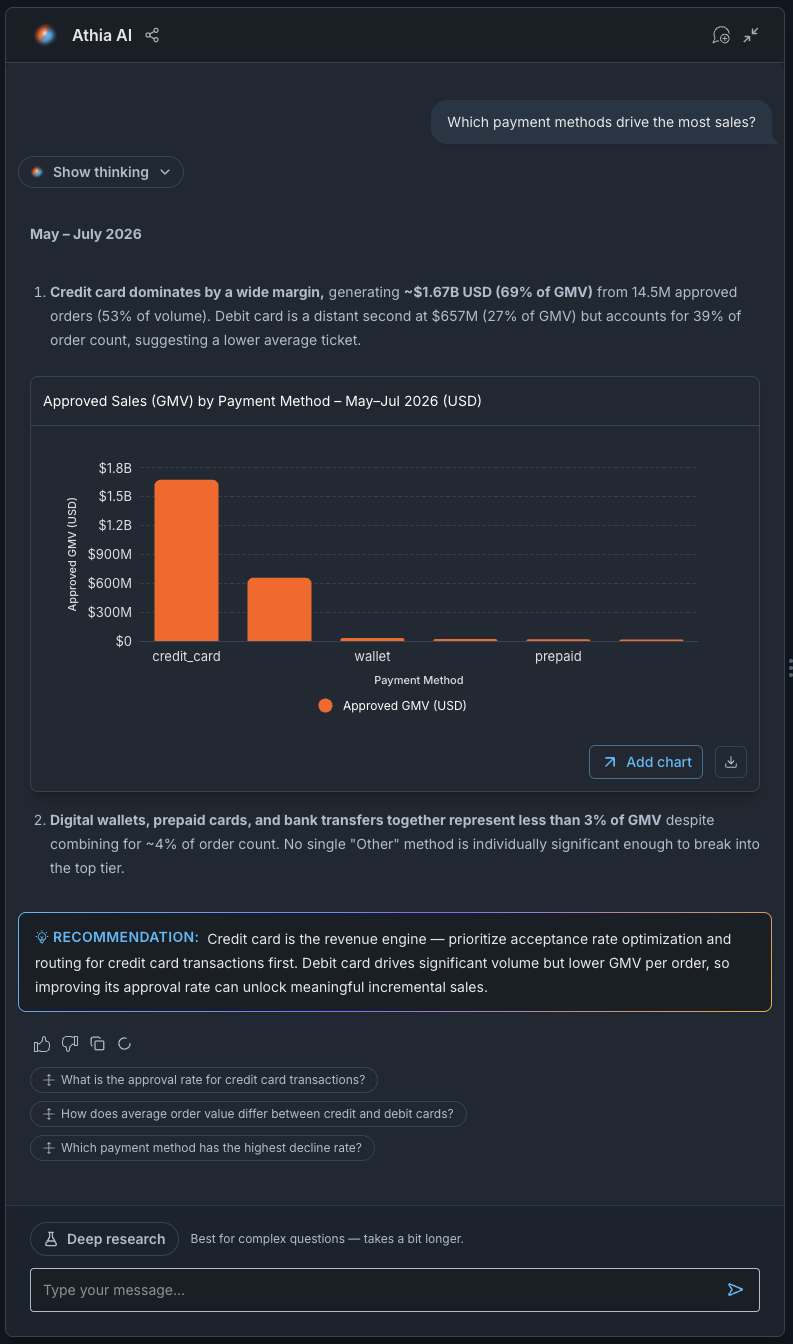Click the share icon next to Athia AI
This screenshot has width=793, height=1344.
click(x=152, y=35)
